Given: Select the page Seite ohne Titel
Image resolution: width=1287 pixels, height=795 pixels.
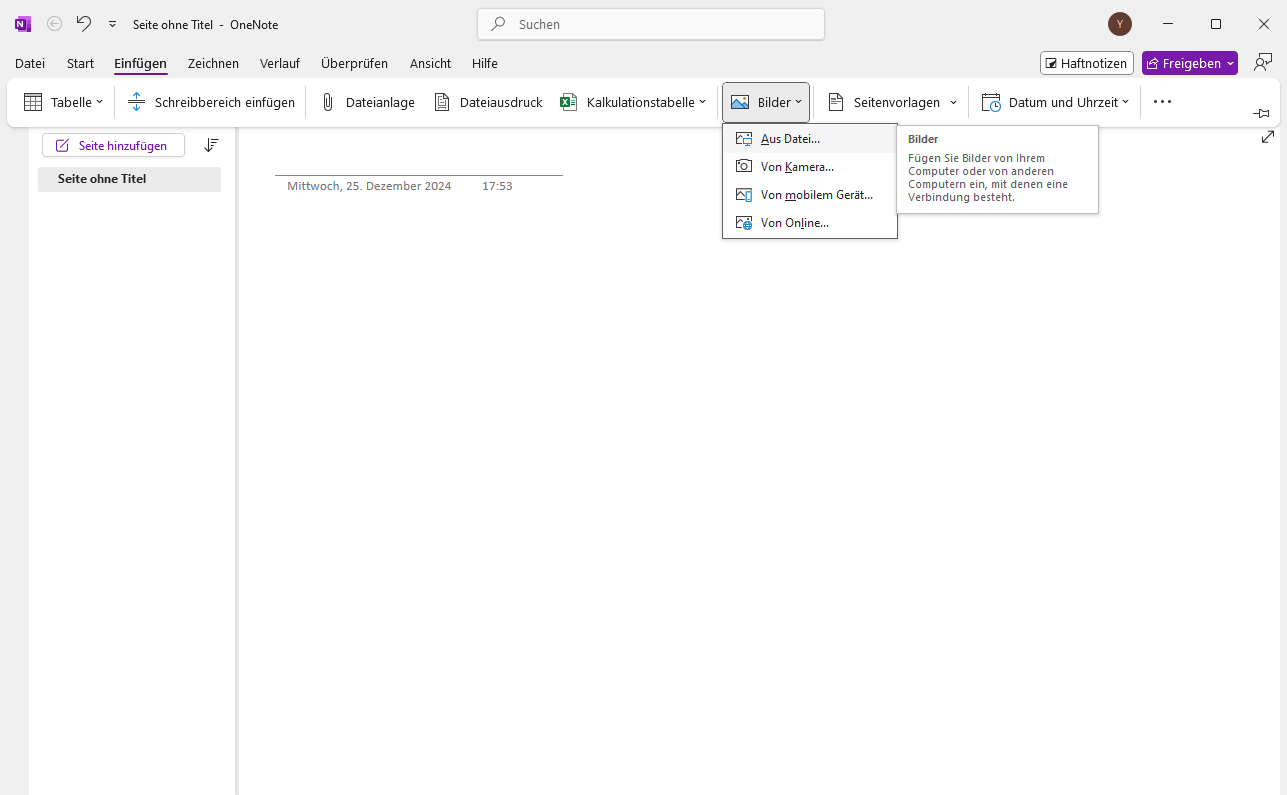Looking at the screenshot, I should tap(129, 179).
